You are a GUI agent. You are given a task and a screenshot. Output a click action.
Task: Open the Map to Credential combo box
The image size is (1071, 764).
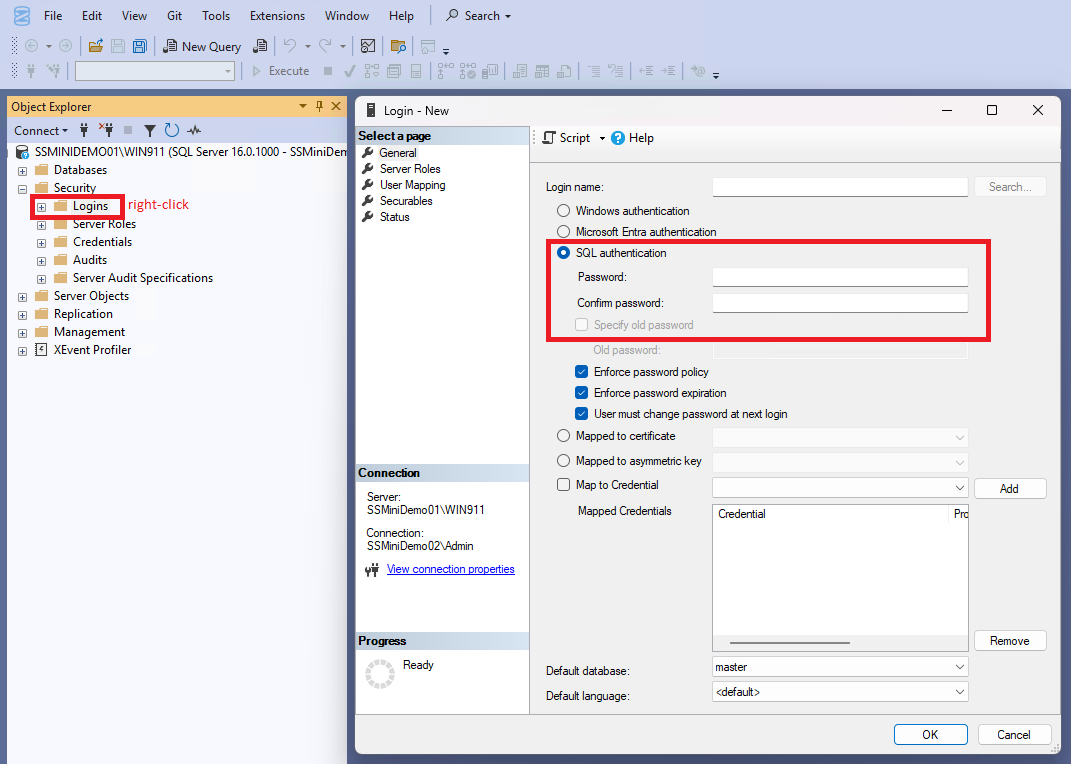(x=840, y=487)
